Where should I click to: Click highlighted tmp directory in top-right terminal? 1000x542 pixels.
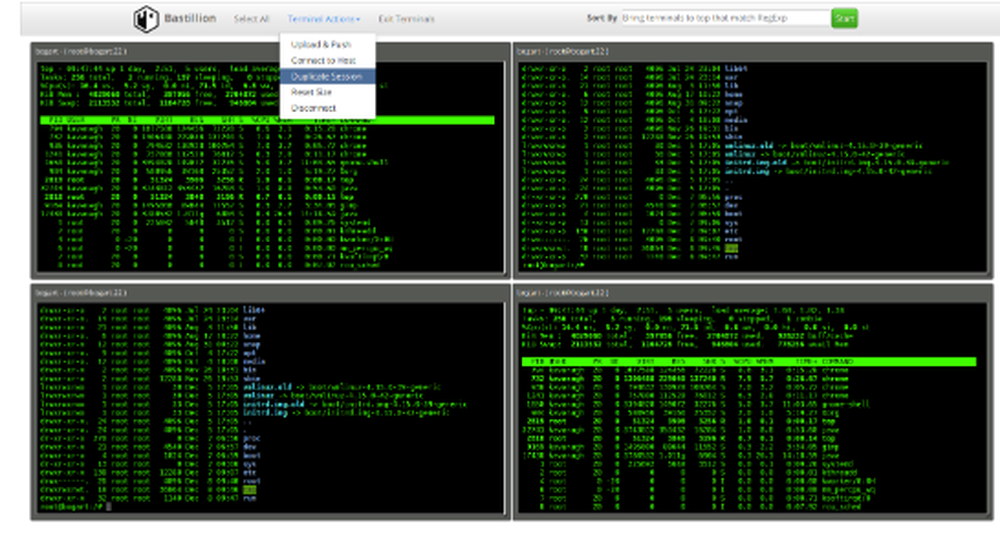point(731,248)
